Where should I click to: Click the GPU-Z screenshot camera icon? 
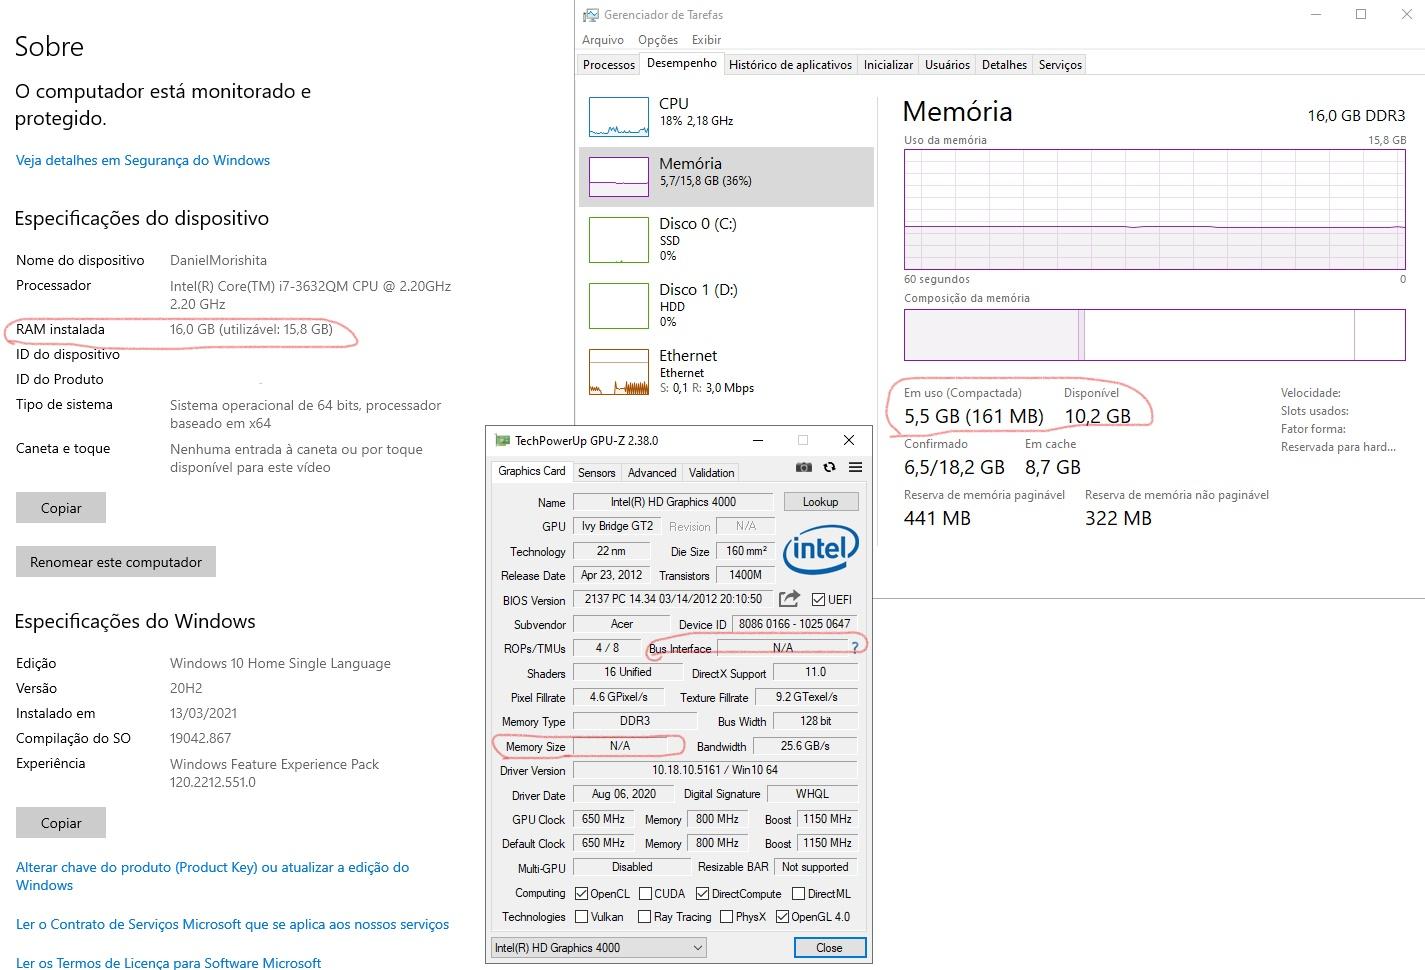[x=804, y=467]
